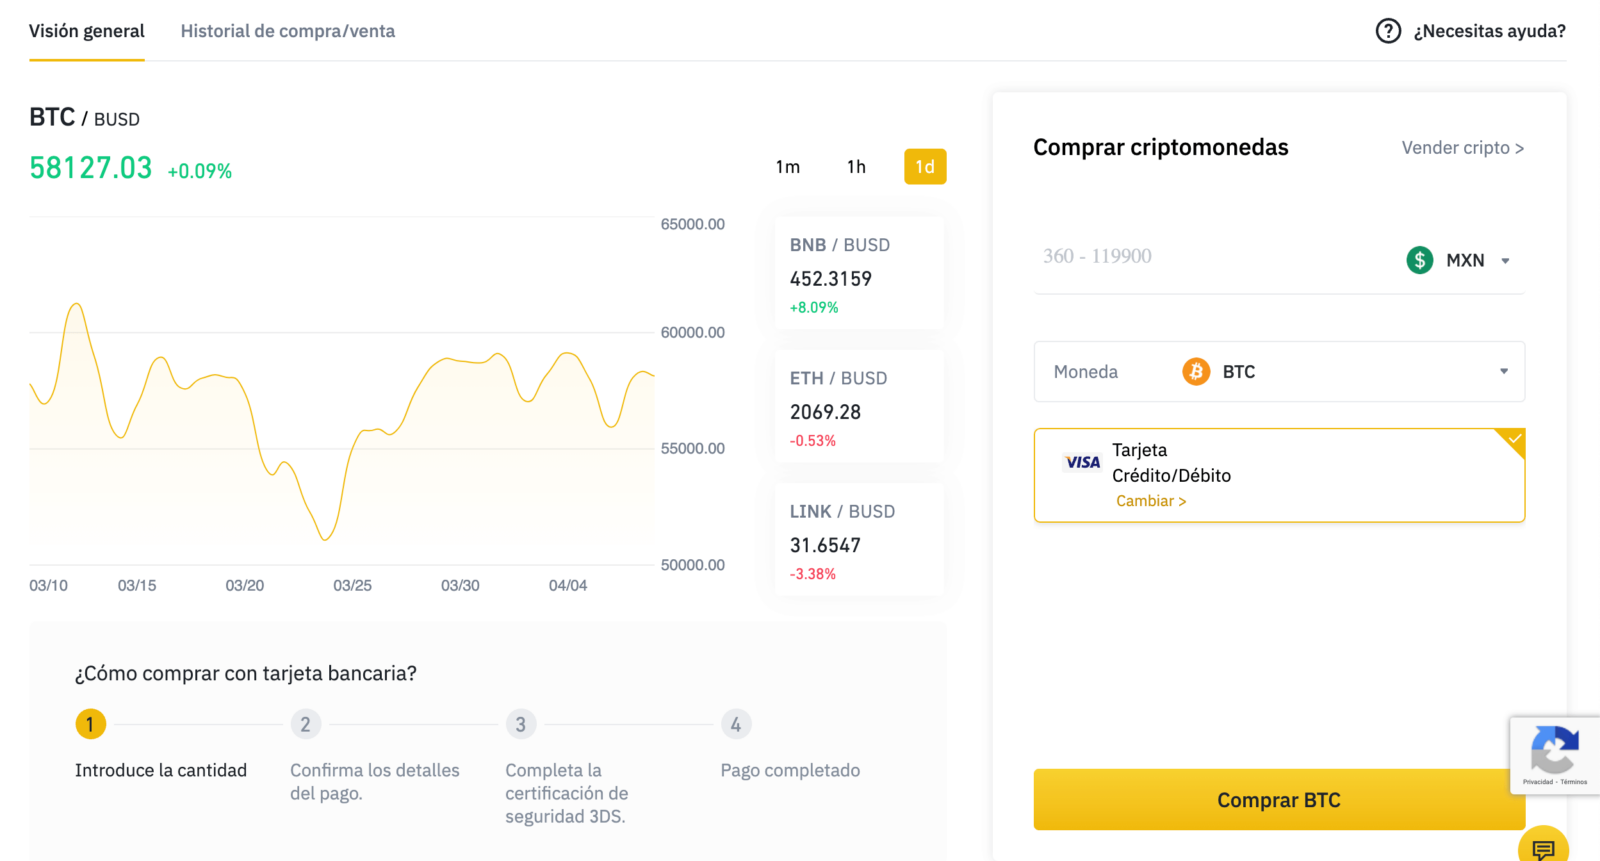Click the -0.53% ETH change
The image size is (1600, 861).
tap(813, 440)
